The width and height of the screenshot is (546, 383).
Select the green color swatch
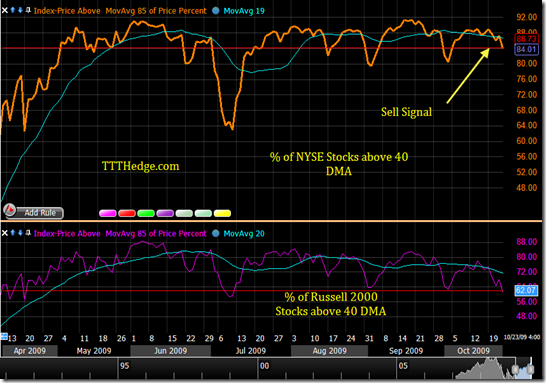[x=146, y=213]
